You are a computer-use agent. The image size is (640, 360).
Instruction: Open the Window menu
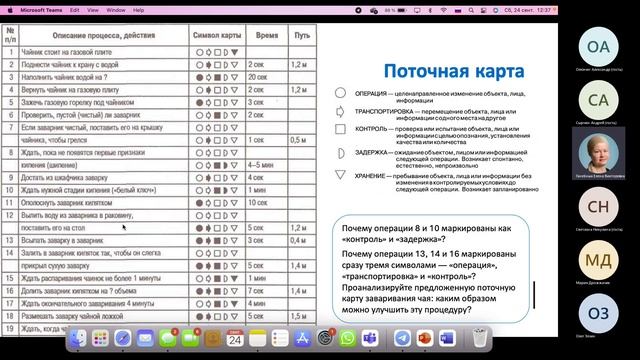[x=116, y=10]
